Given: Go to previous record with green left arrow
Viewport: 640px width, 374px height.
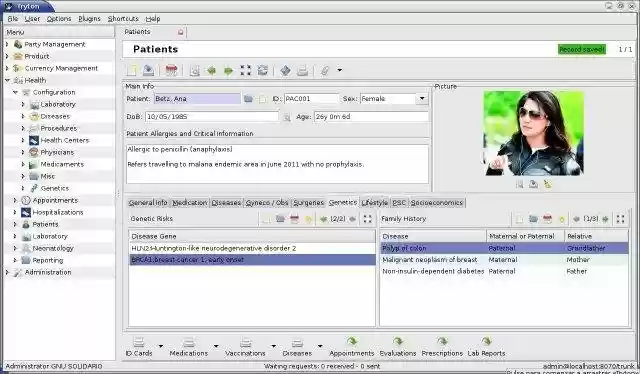Looking at the screenshot, I should pos(211,71).
